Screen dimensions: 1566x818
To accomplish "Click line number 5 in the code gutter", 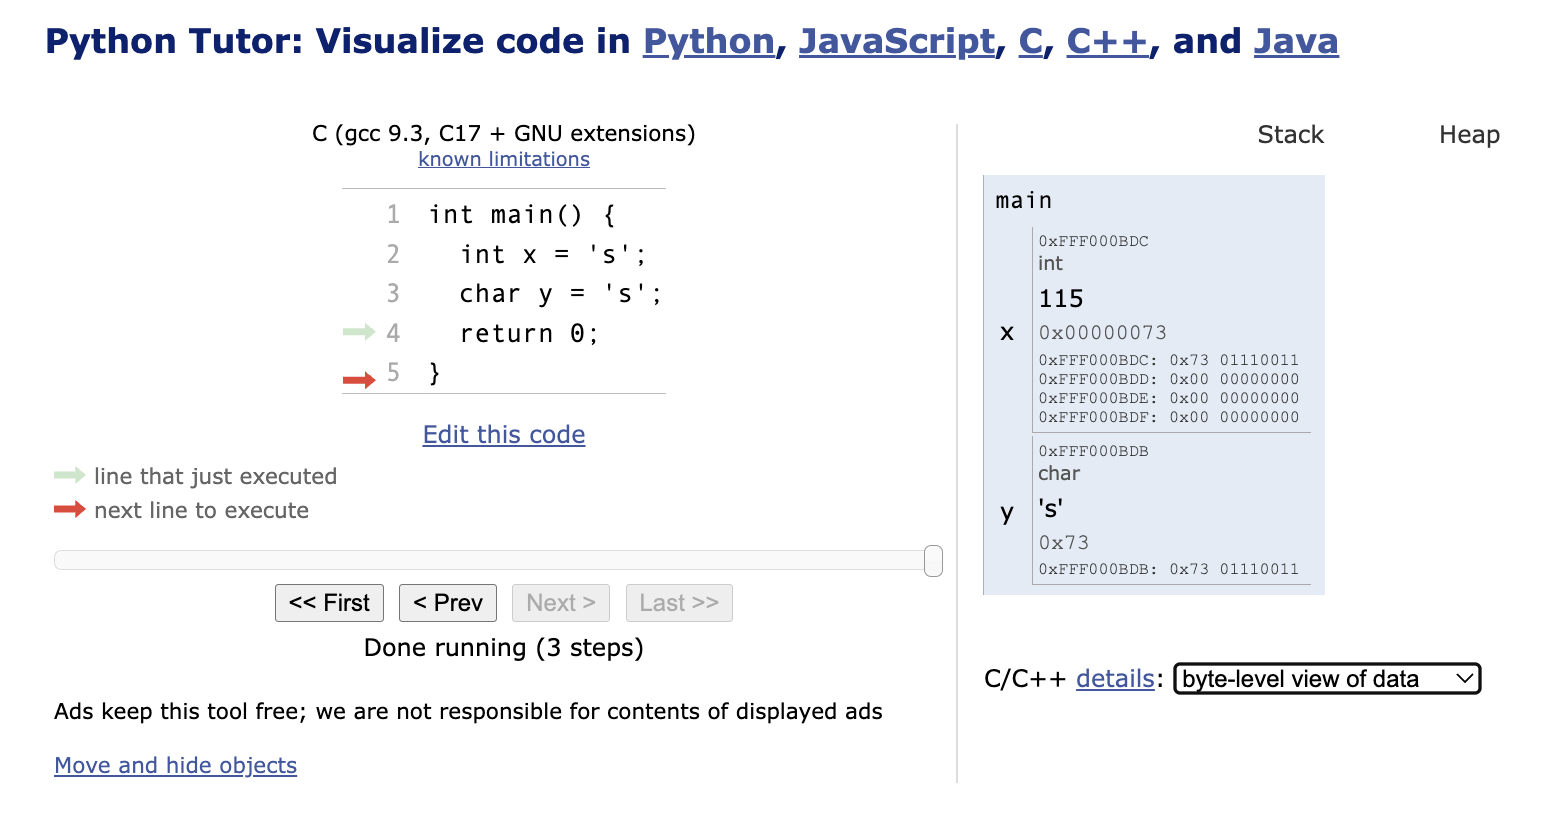I will coord(393,373).
